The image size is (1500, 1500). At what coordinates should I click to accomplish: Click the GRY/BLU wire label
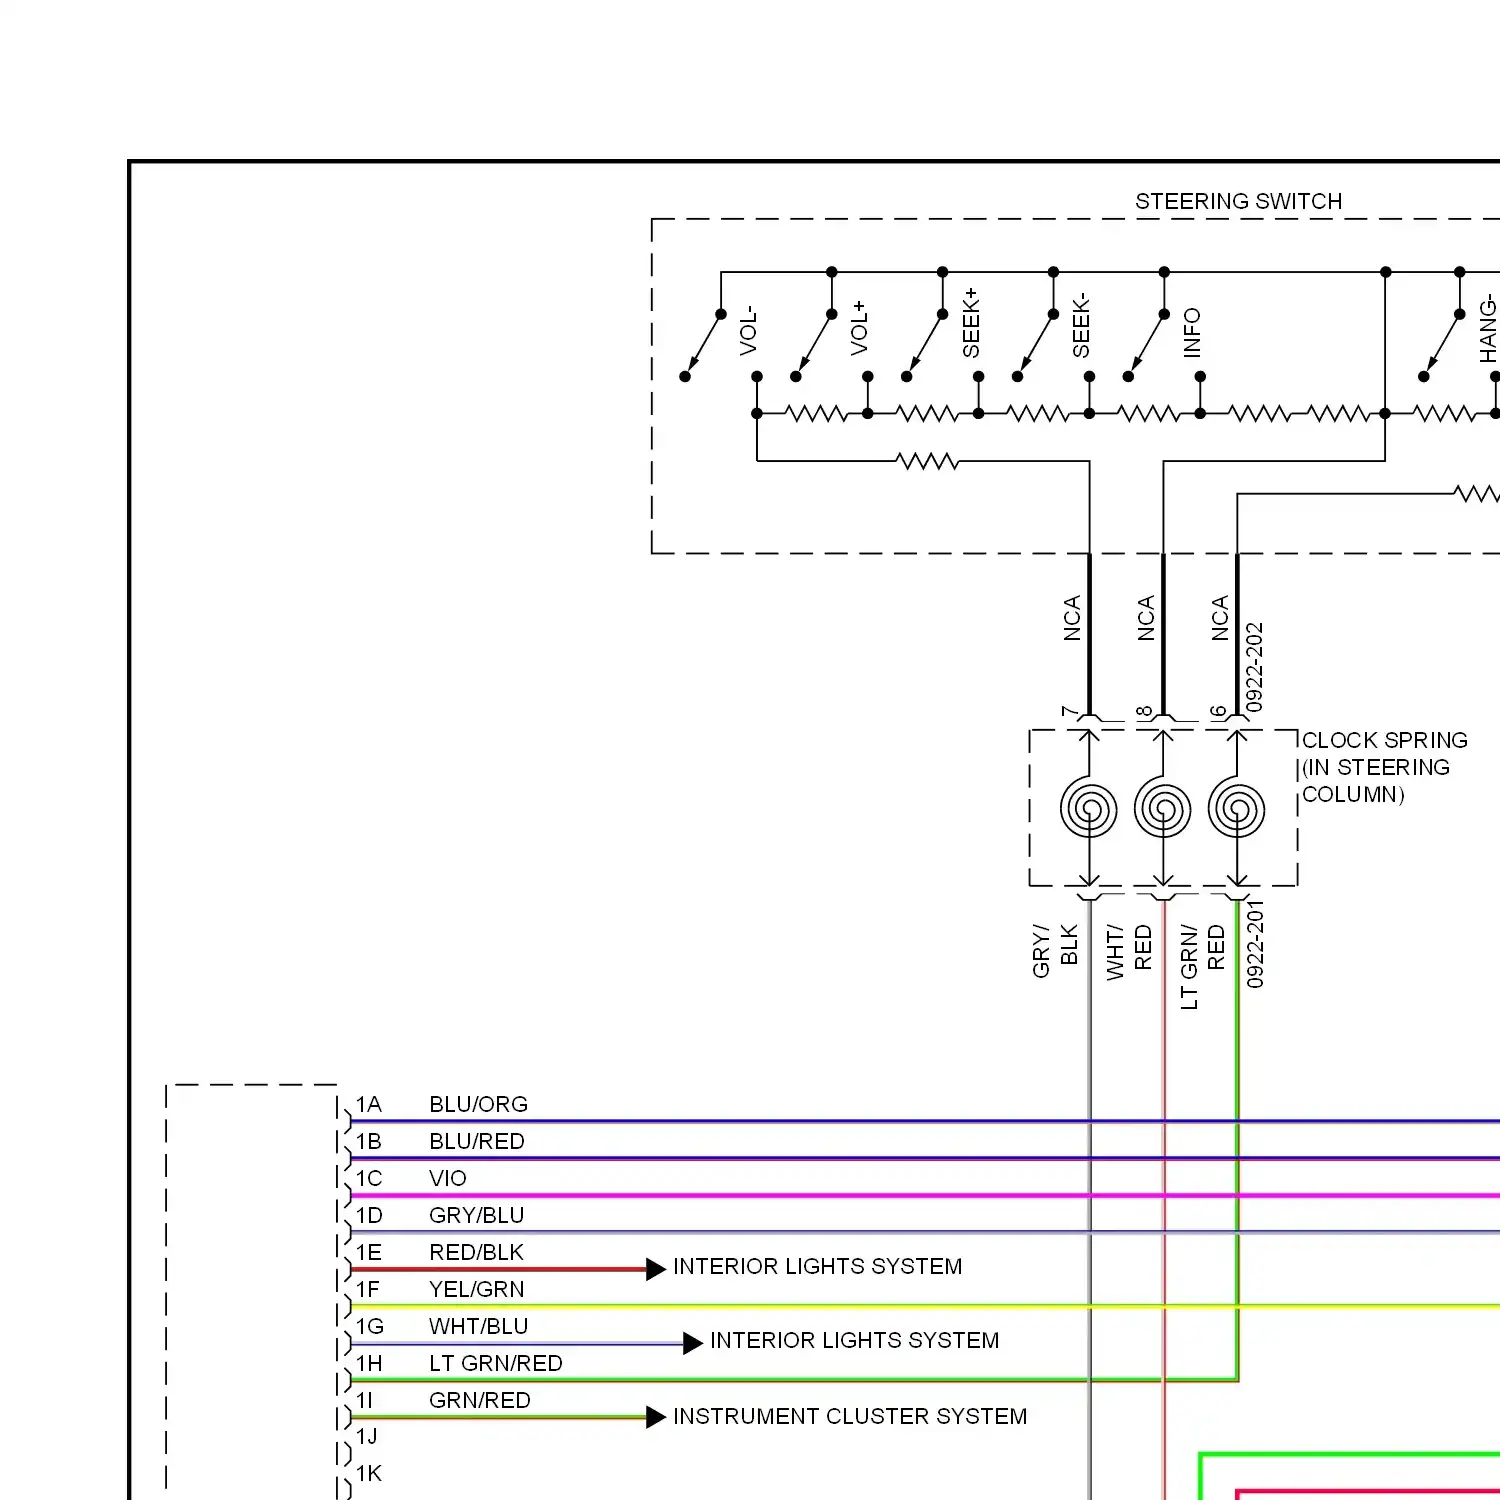(x=477, y=1215)
